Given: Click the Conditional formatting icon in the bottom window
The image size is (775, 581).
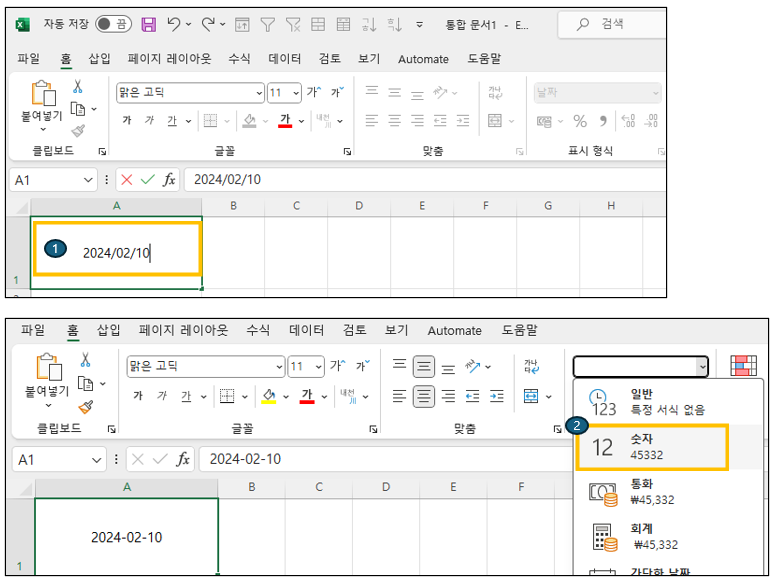Looking at the screenshot, I should [x=743, y=366].
